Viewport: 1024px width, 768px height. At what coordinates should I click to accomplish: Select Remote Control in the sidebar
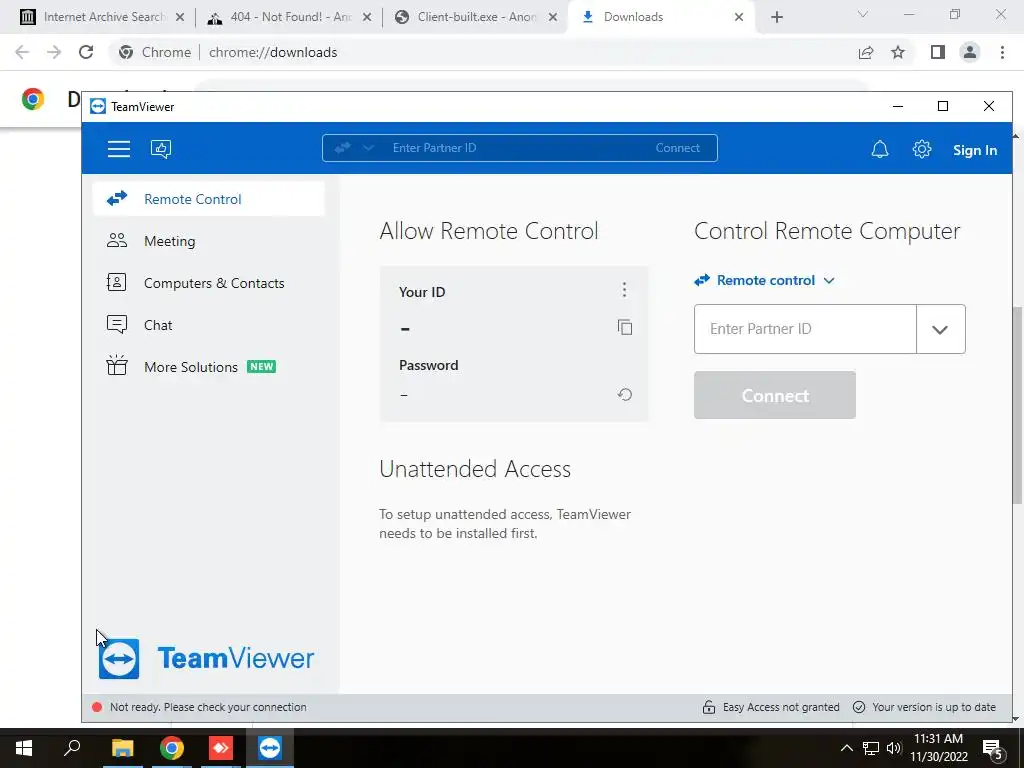[209, 199]
